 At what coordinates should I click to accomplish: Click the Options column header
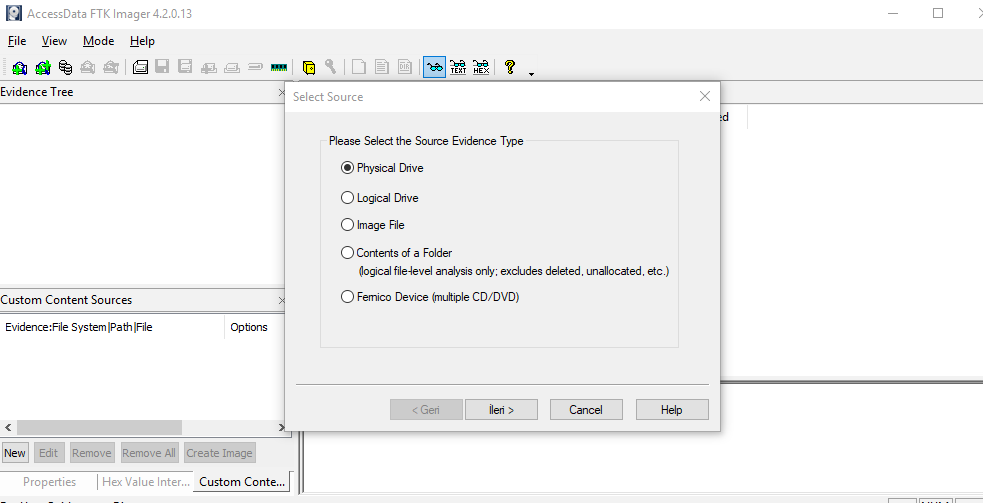(255, 327)
